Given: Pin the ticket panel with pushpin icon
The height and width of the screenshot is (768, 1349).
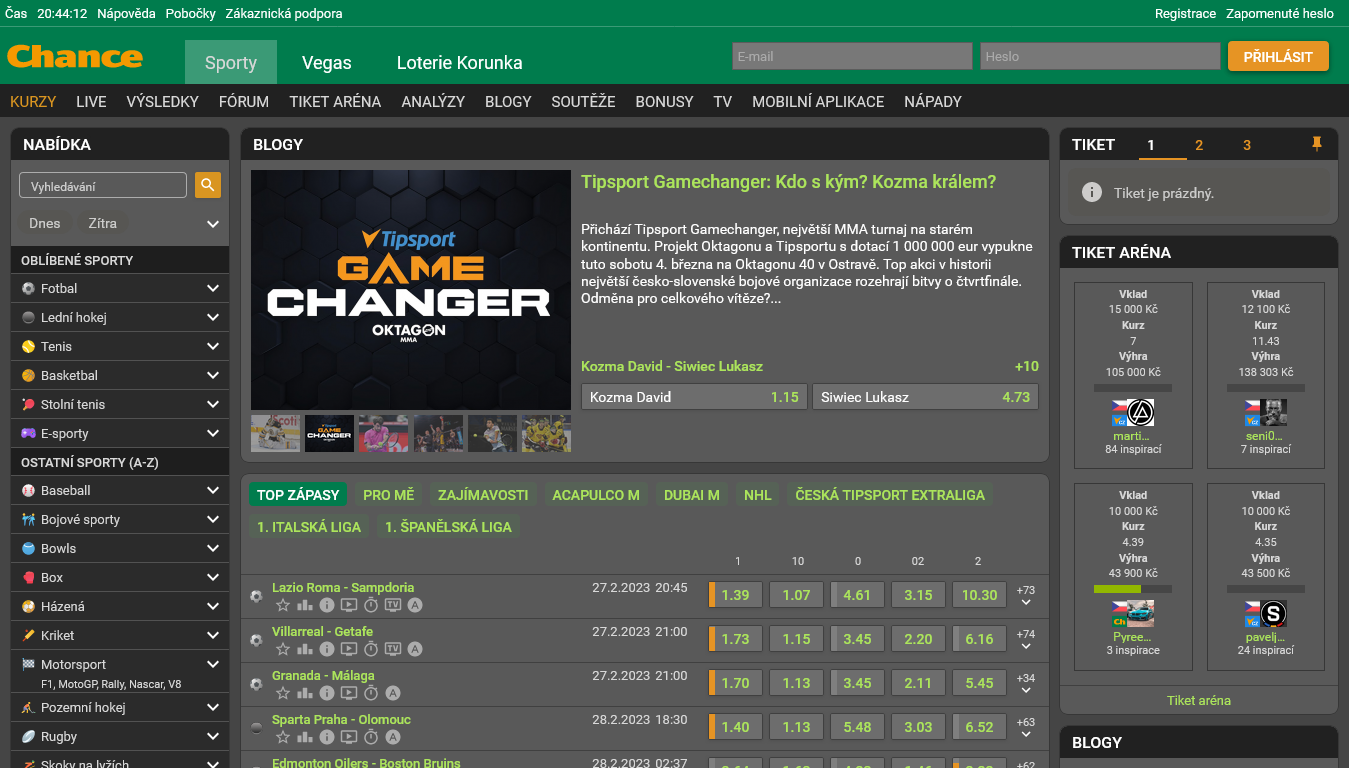Looking at the screenshot, I should (1316, 145).
